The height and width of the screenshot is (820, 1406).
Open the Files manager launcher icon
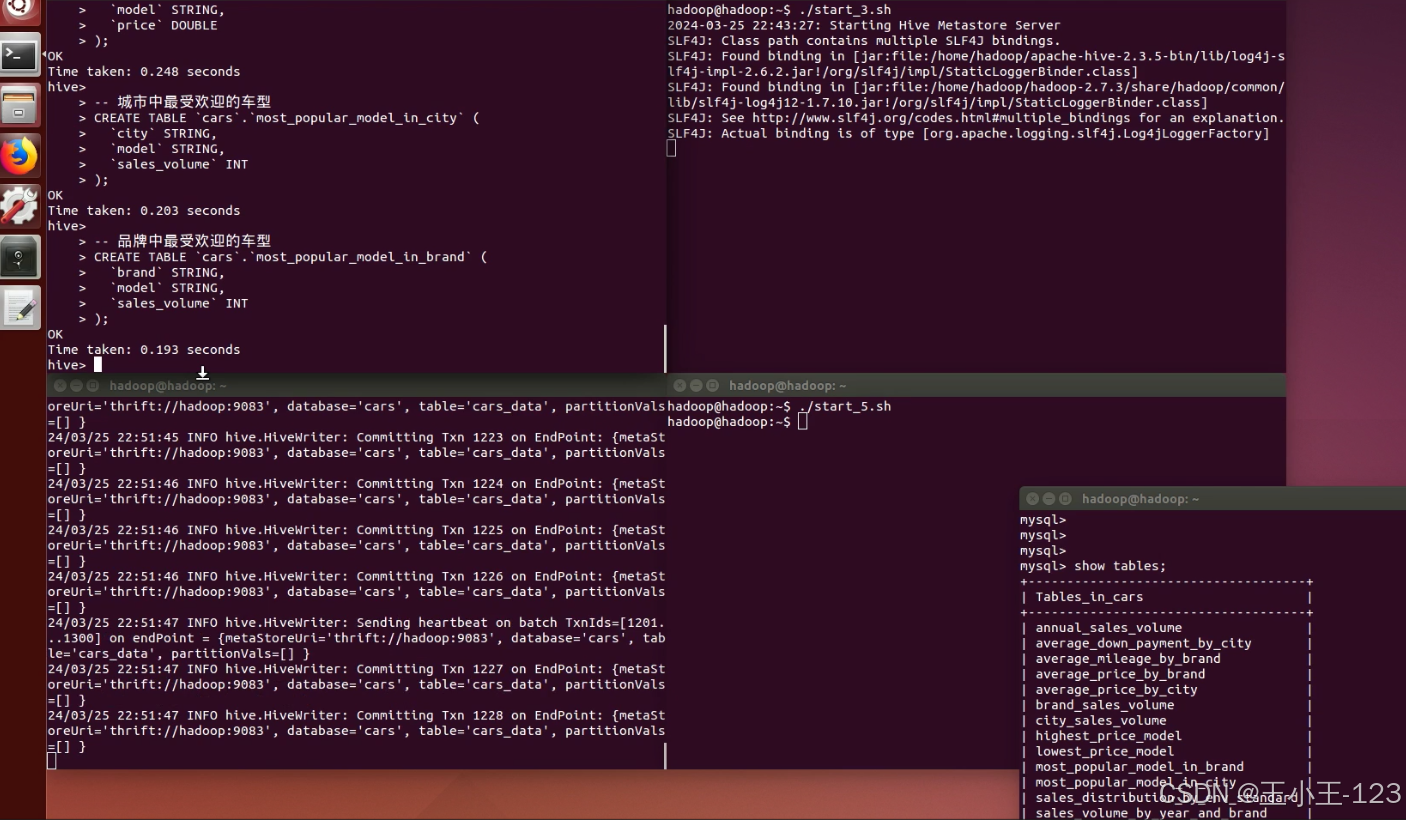21,105
